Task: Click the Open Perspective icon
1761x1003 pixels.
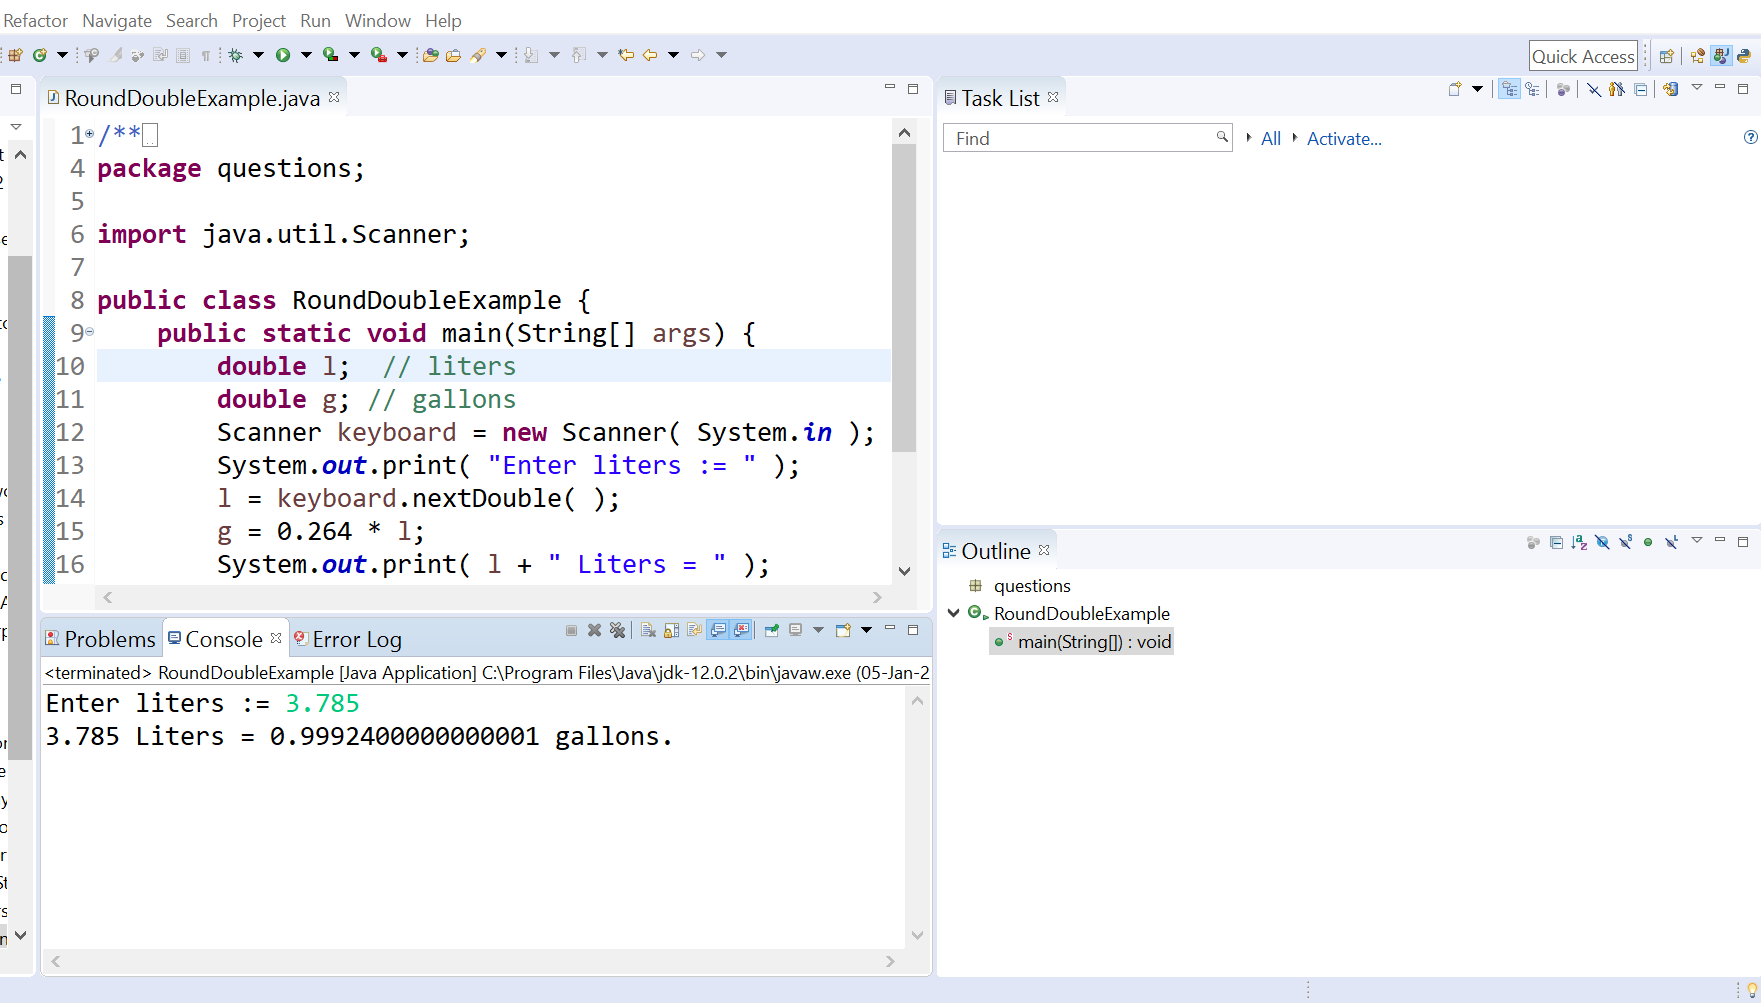Action: click(1666, 56)
